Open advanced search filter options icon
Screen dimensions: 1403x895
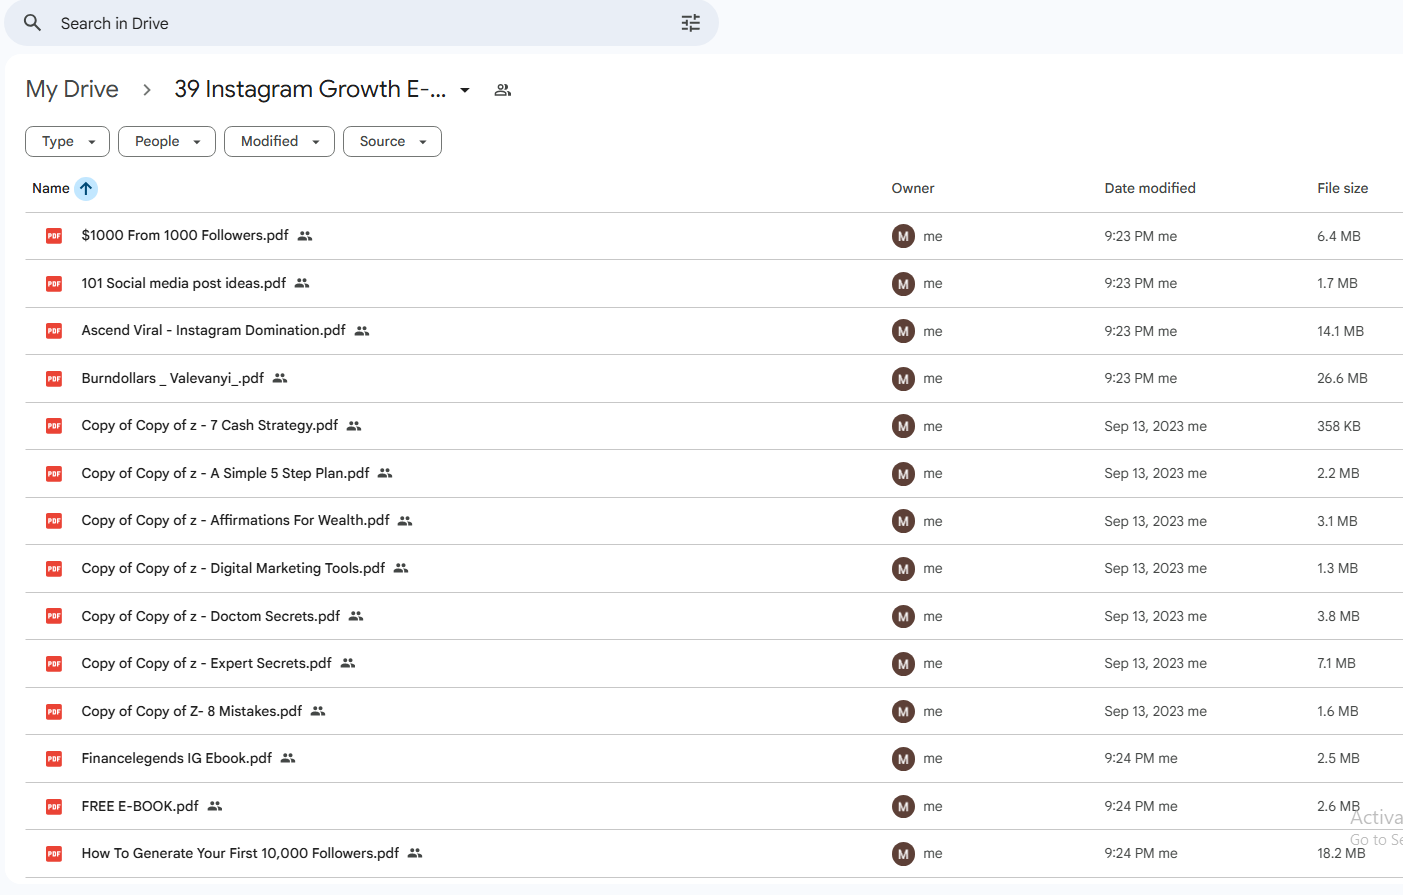[x=690, y=23]
